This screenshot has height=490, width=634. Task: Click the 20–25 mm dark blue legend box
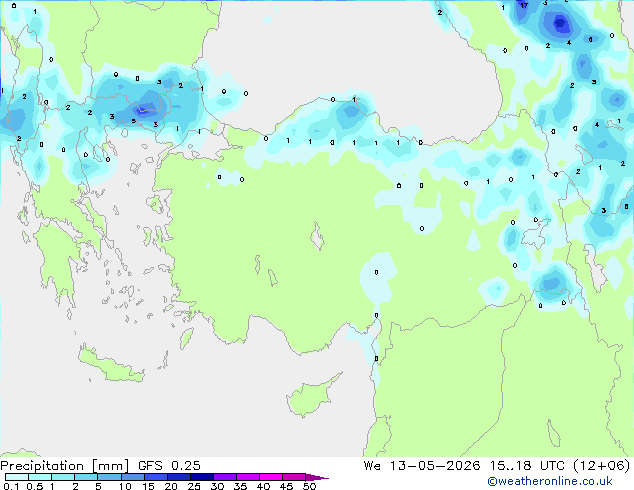[x=179, y=477]
